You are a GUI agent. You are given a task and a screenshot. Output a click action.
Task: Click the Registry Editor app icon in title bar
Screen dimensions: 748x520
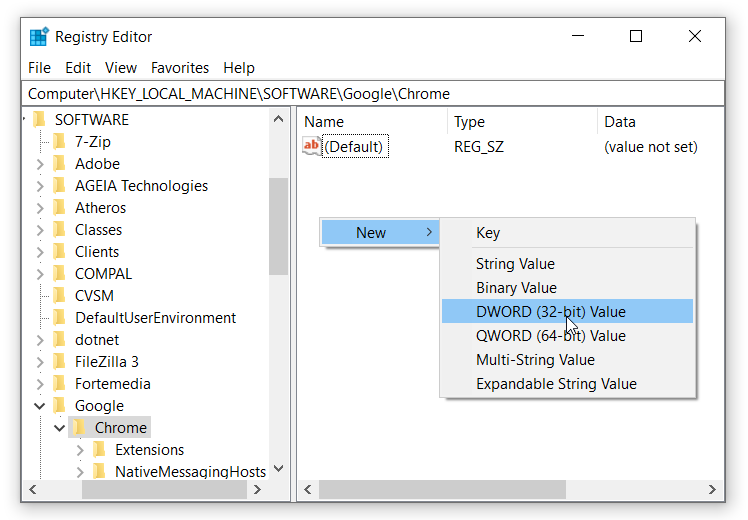pyautogui.click(x=39, y=36)
